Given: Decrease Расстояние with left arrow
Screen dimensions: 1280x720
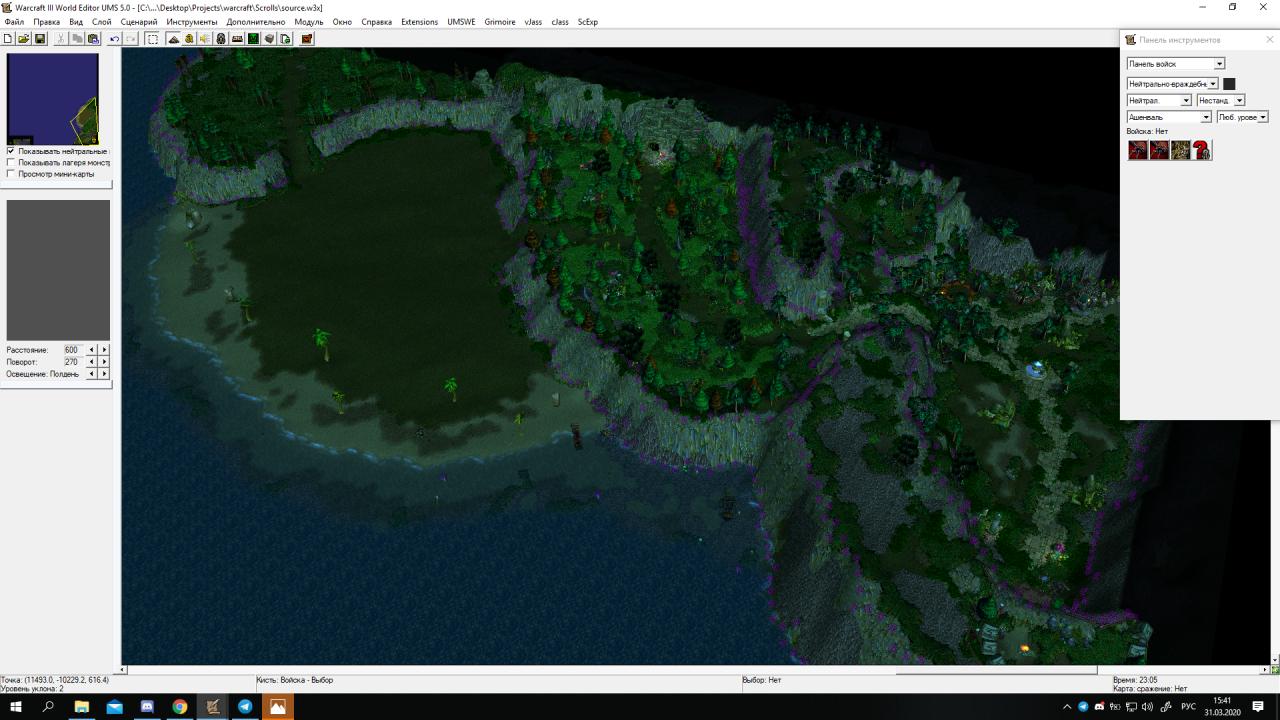Looking at the screenshot, I should (x=92, y=350).
